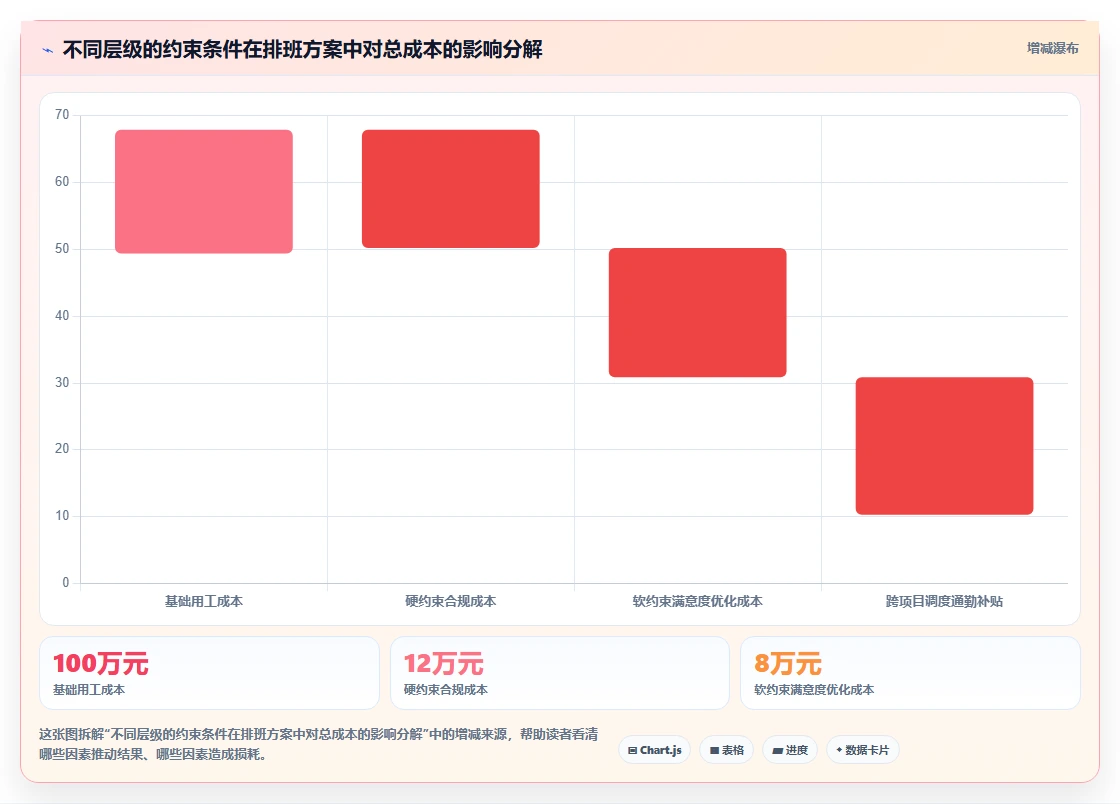Click the y-axis value 40

[x=62, y=316]
